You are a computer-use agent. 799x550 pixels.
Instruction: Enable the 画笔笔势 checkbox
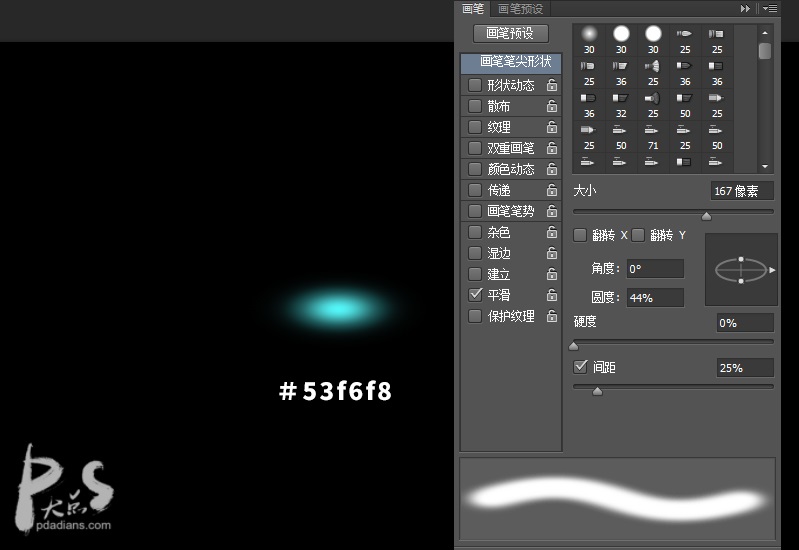(475, 211)
